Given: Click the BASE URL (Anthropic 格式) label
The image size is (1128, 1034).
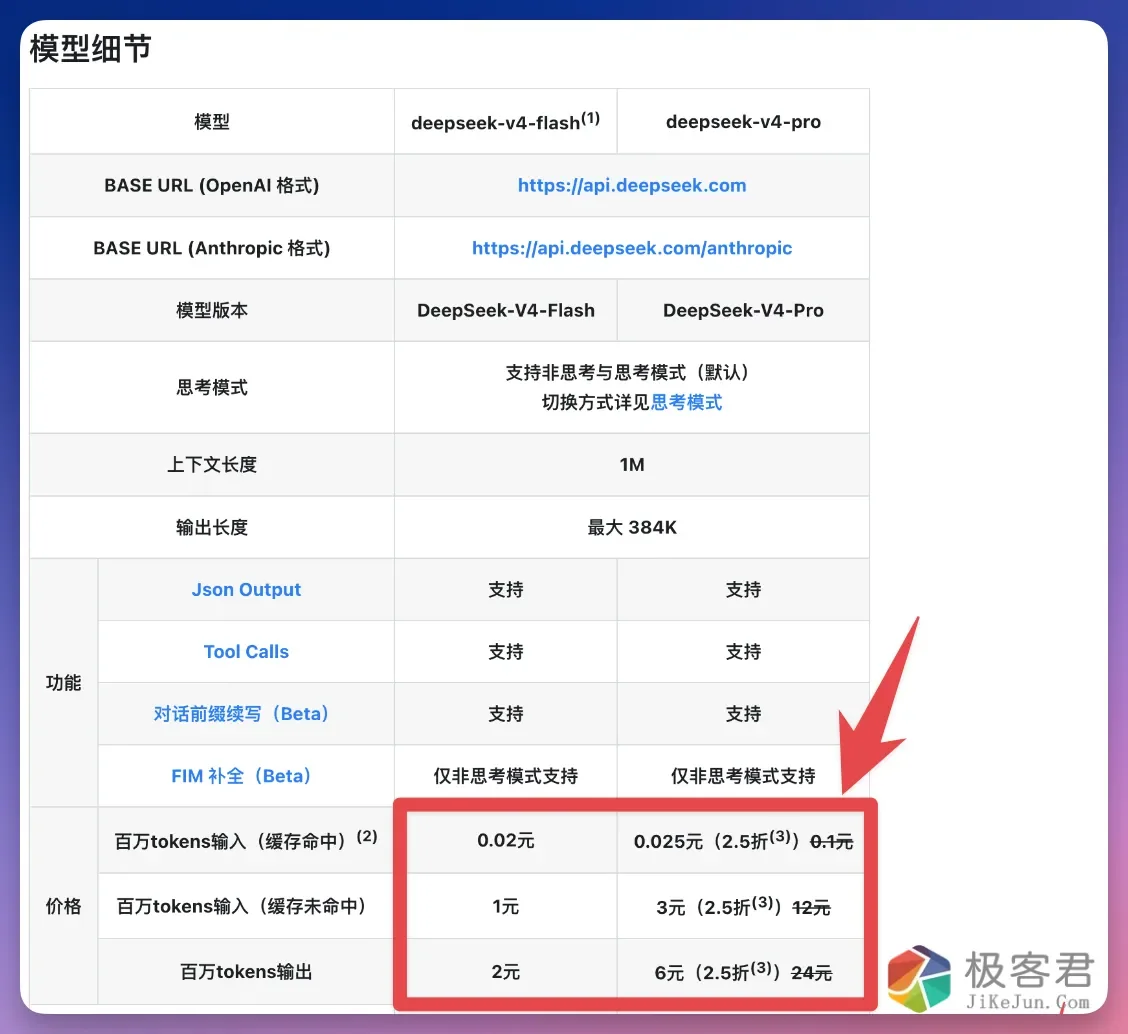Looking at the screenshot, I should pos(212,248).
